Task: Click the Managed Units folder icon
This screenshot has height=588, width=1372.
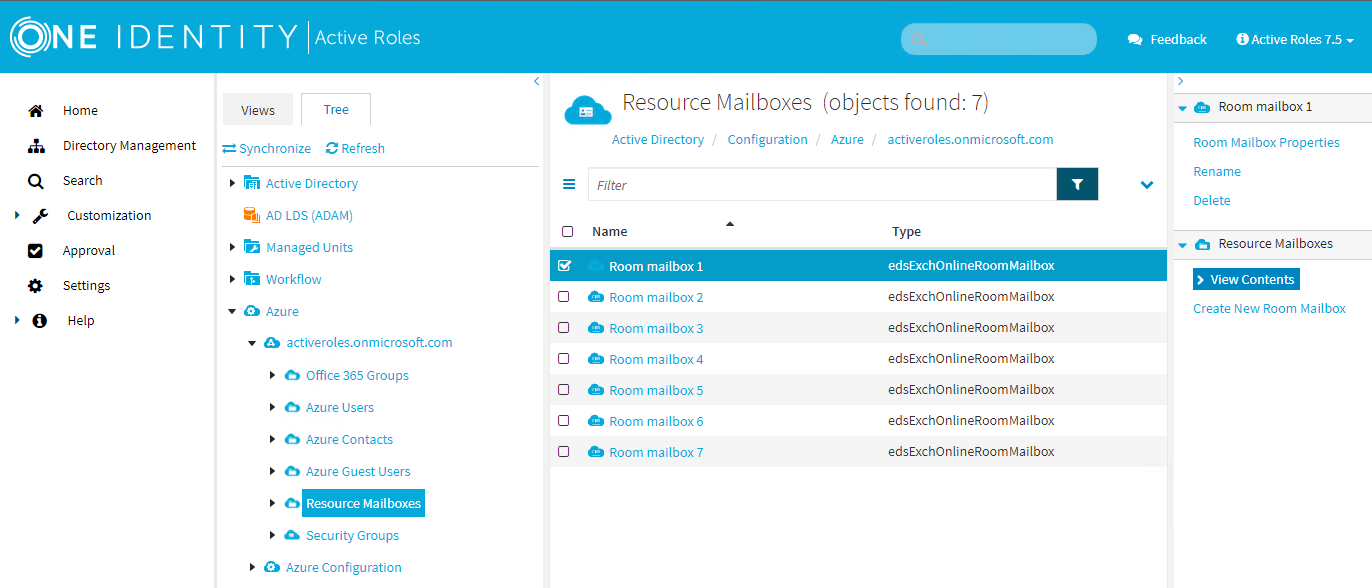Action: [x=252, y=247]
